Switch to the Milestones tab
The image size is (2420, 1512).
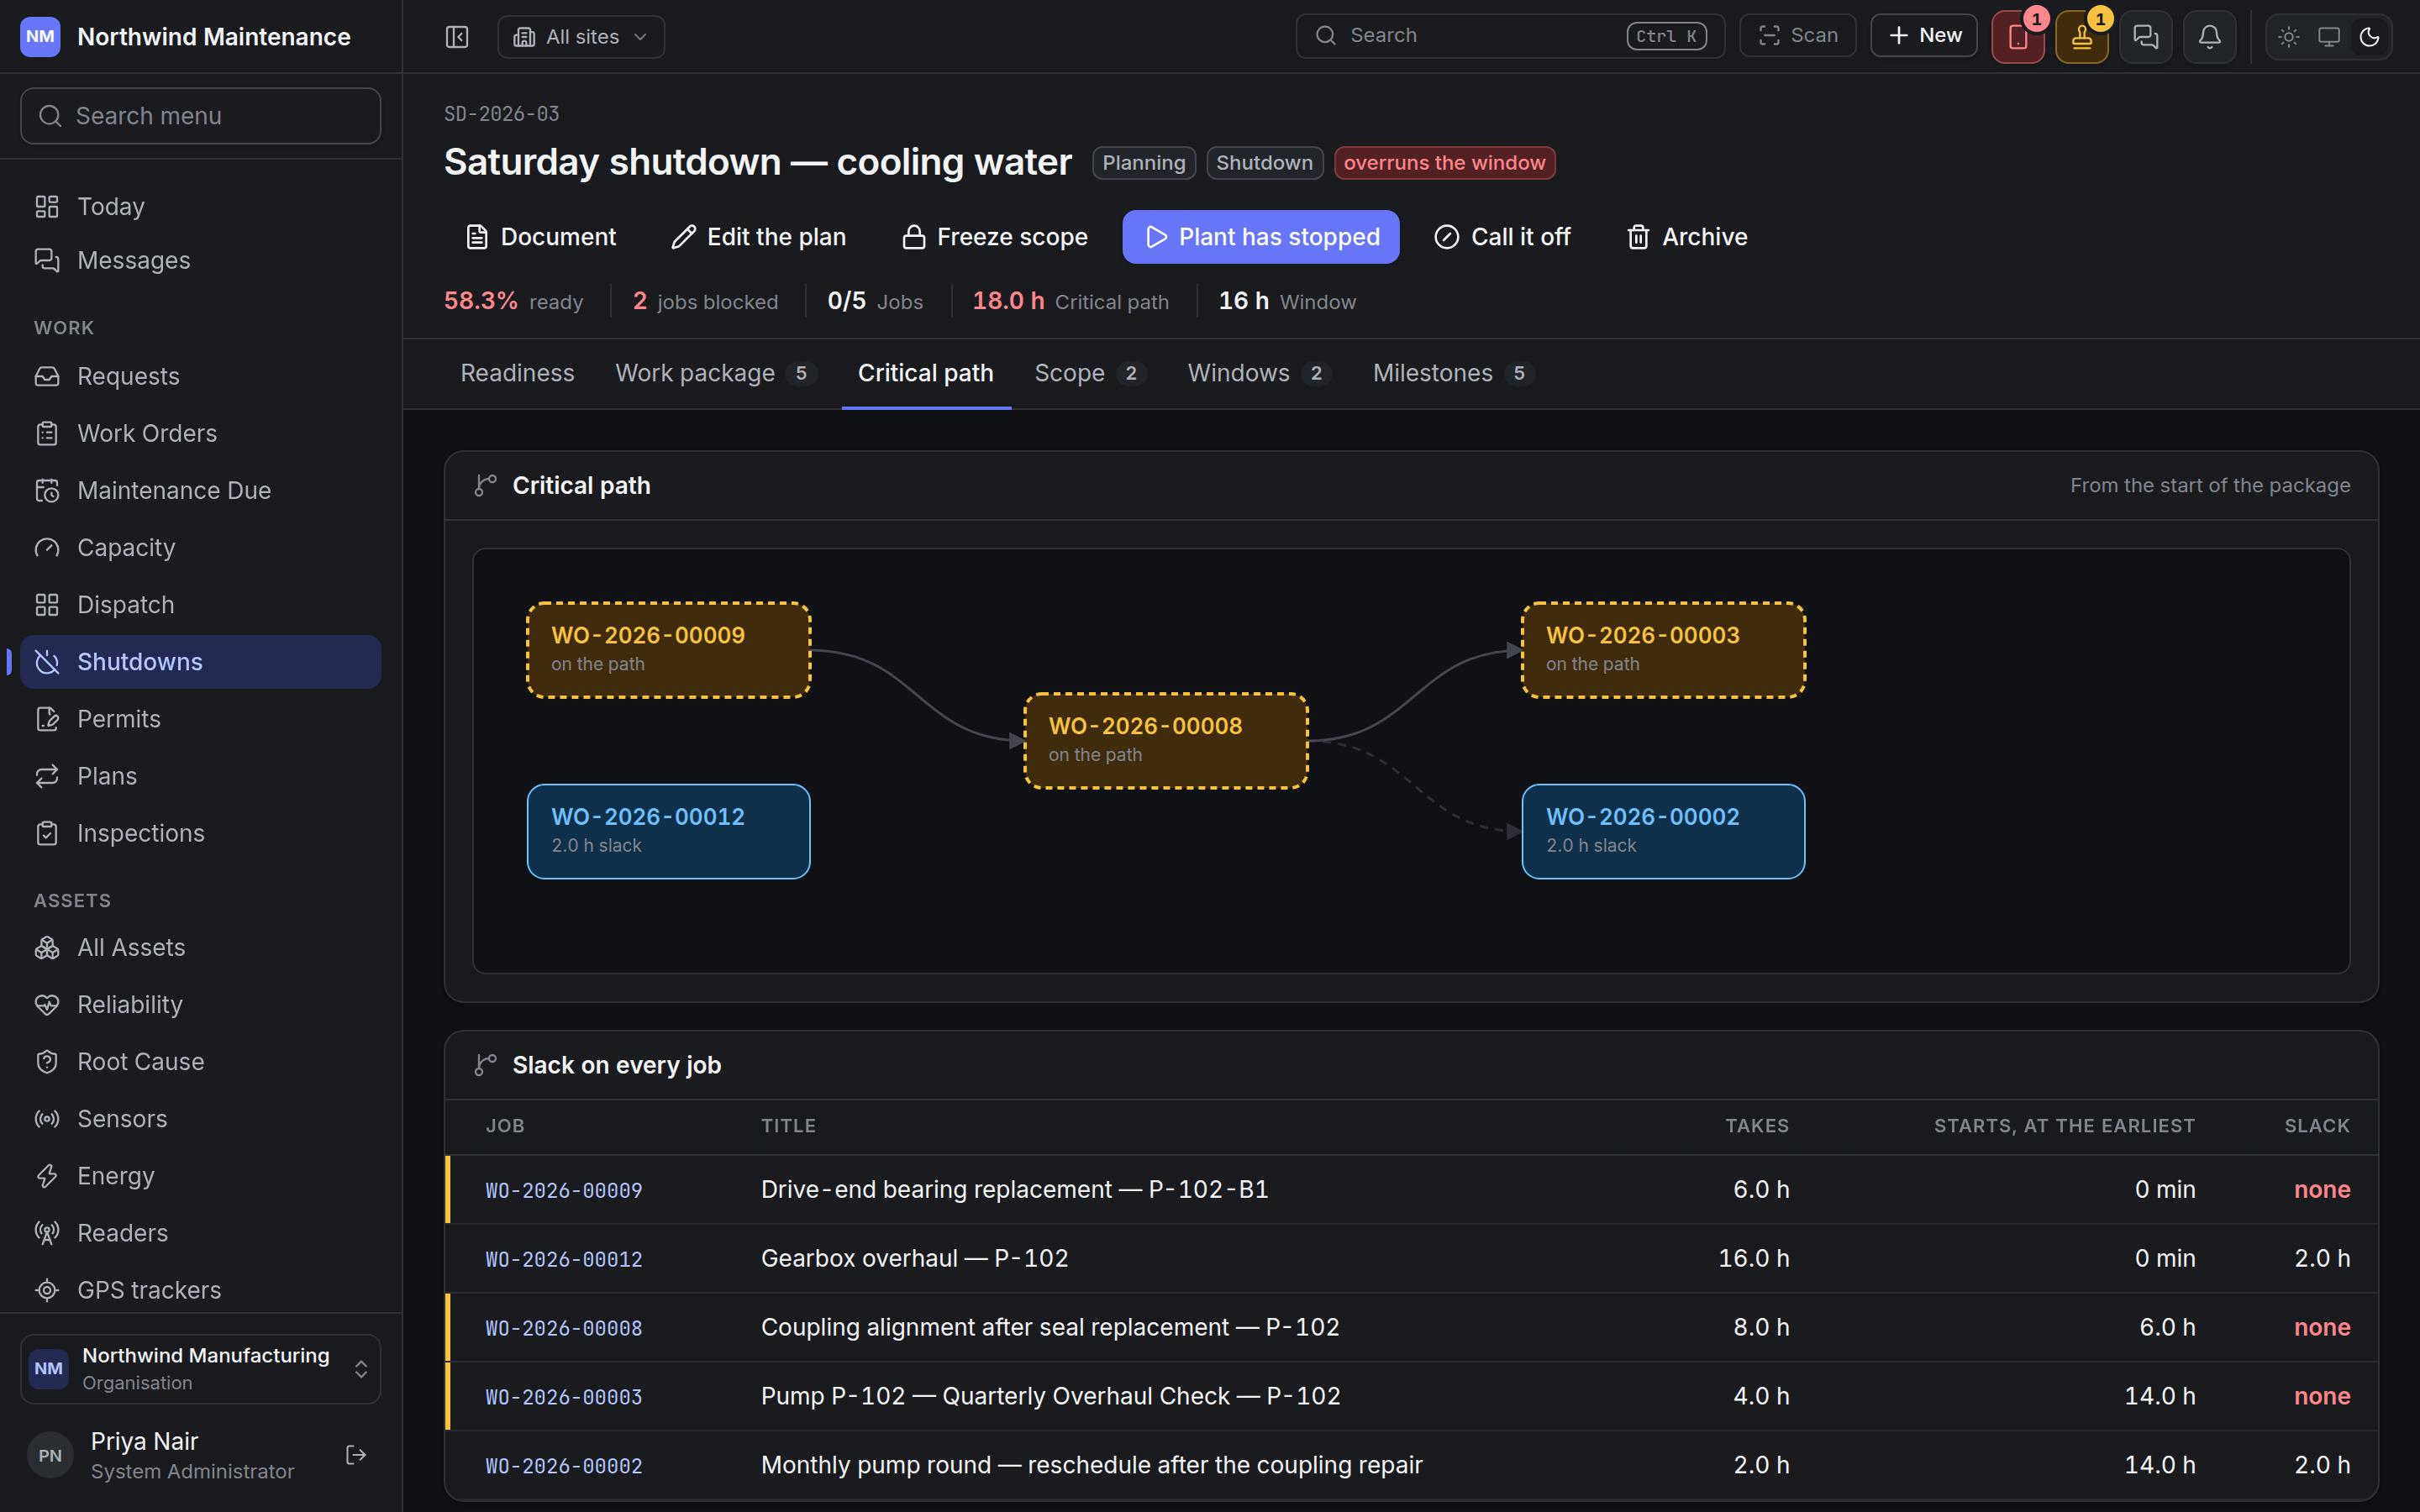[1453, 373]
